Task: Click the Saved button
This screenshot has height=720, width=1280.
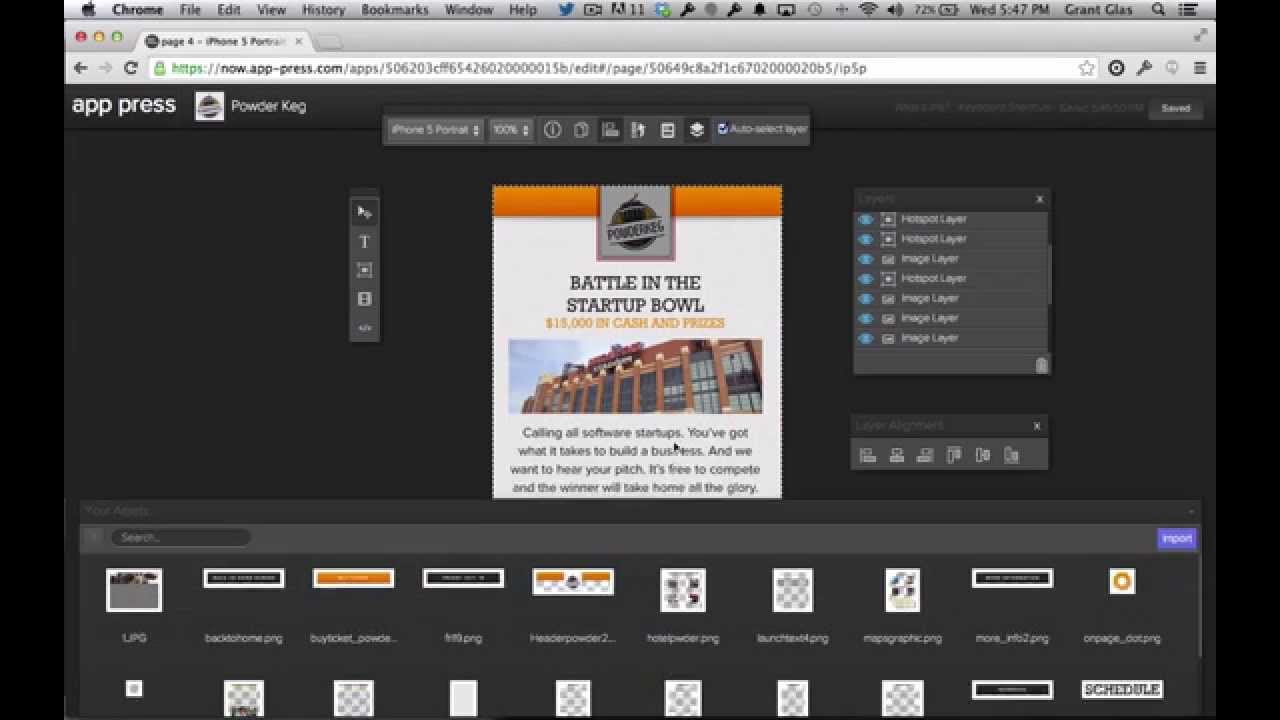Action: 1175,108
